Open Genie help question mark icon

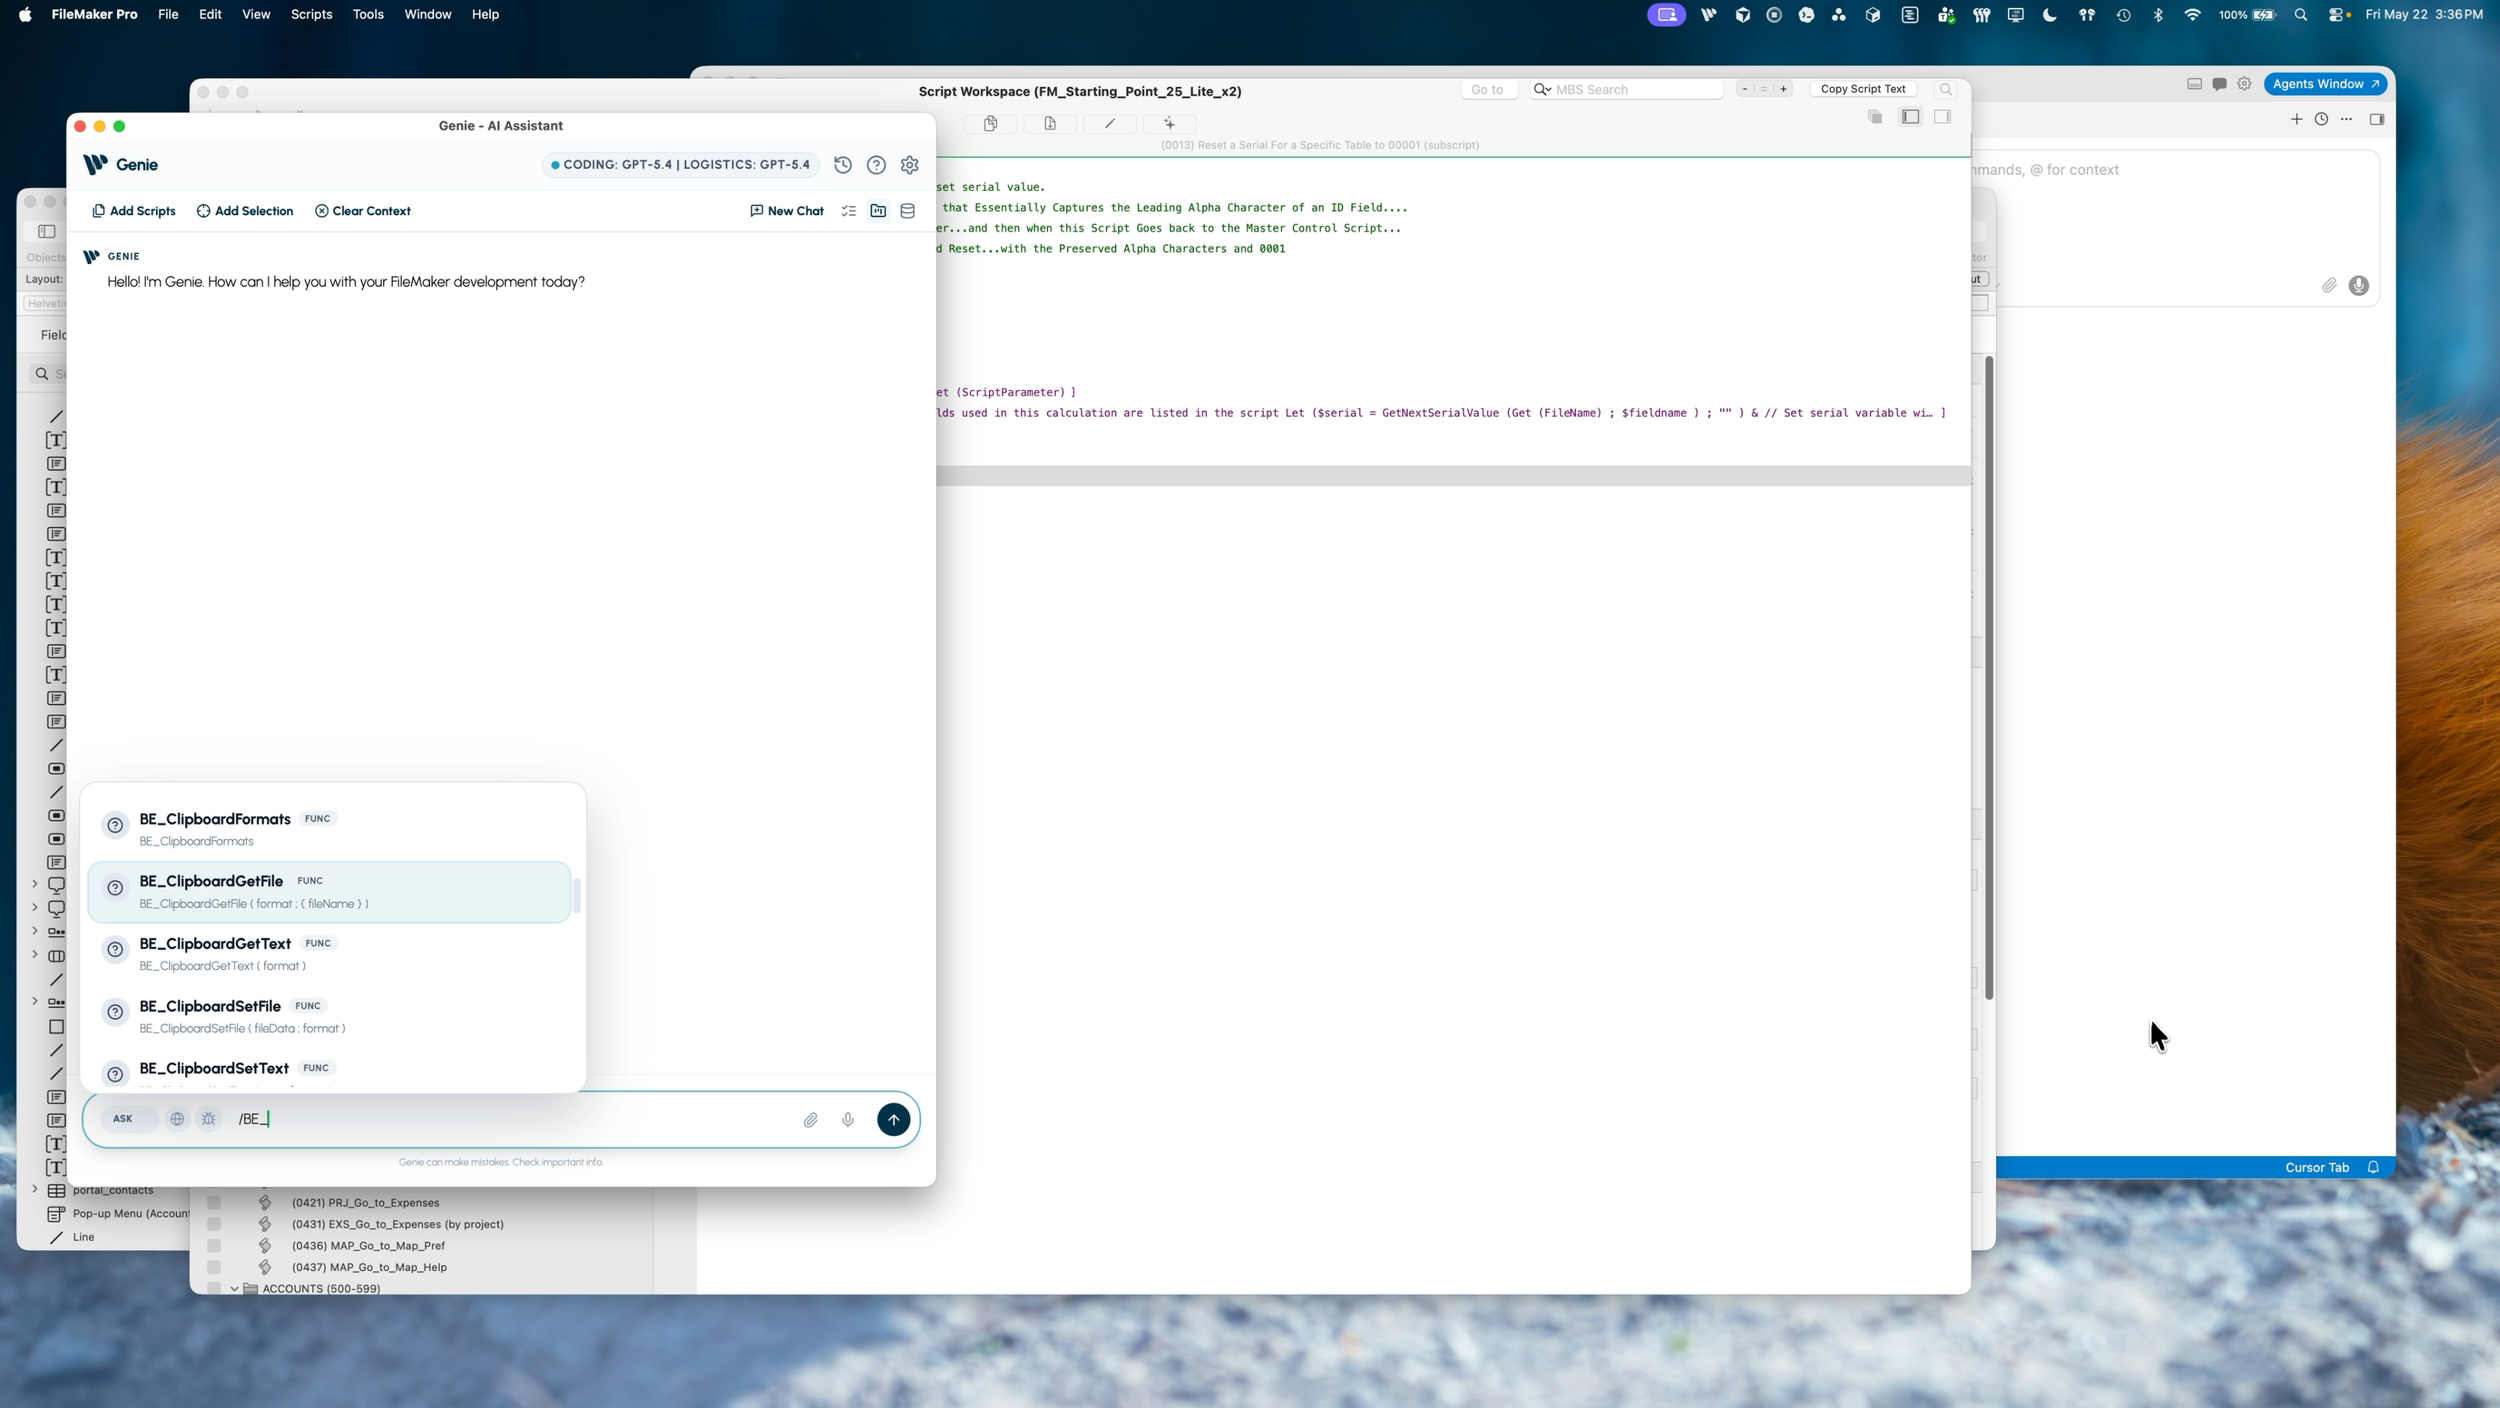876,165
